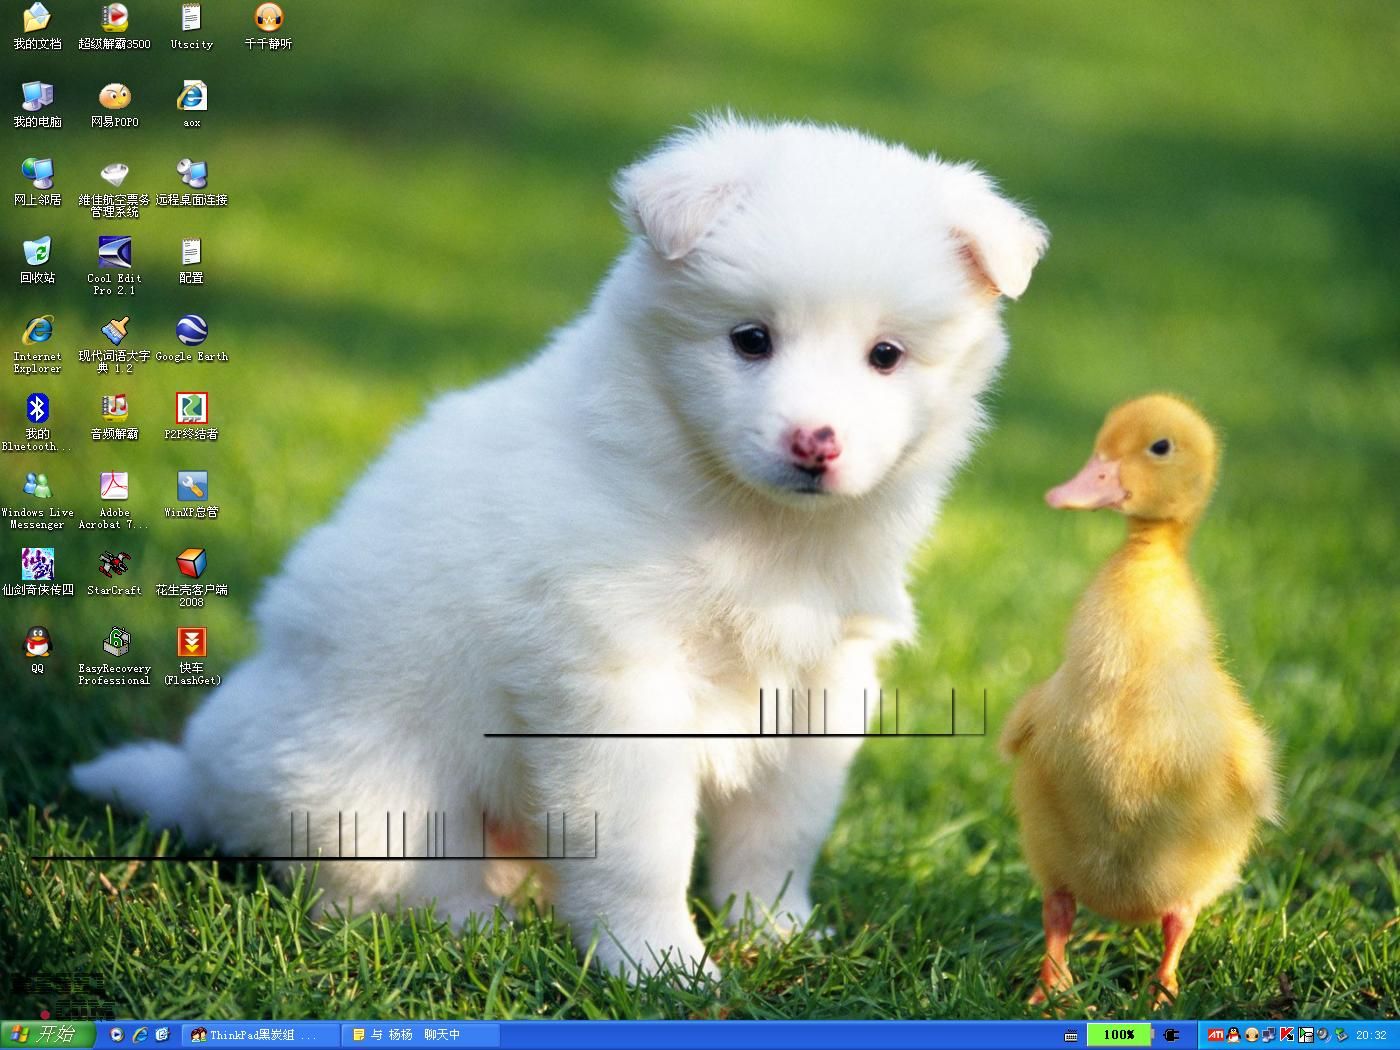Click the keyboard icon on taskbar
Viewport: 1400px width, 1050px height.
[1071, 1035]
